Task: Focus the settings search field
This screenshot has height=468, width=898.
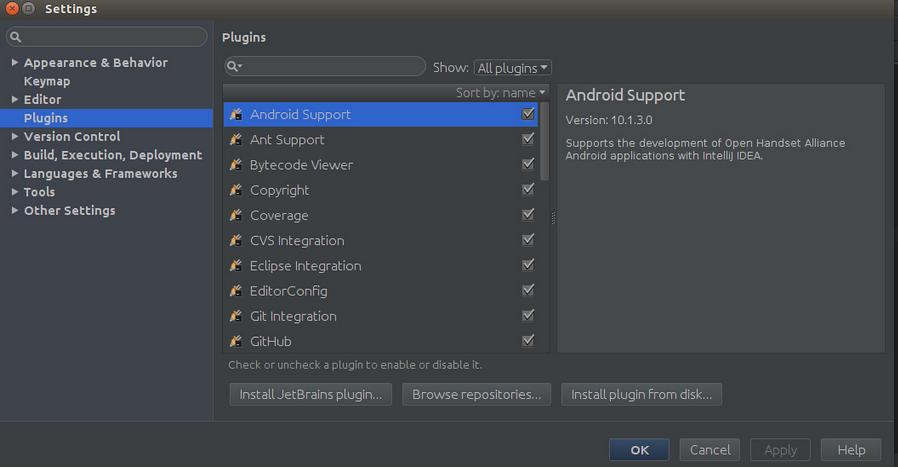Action: 107,37
